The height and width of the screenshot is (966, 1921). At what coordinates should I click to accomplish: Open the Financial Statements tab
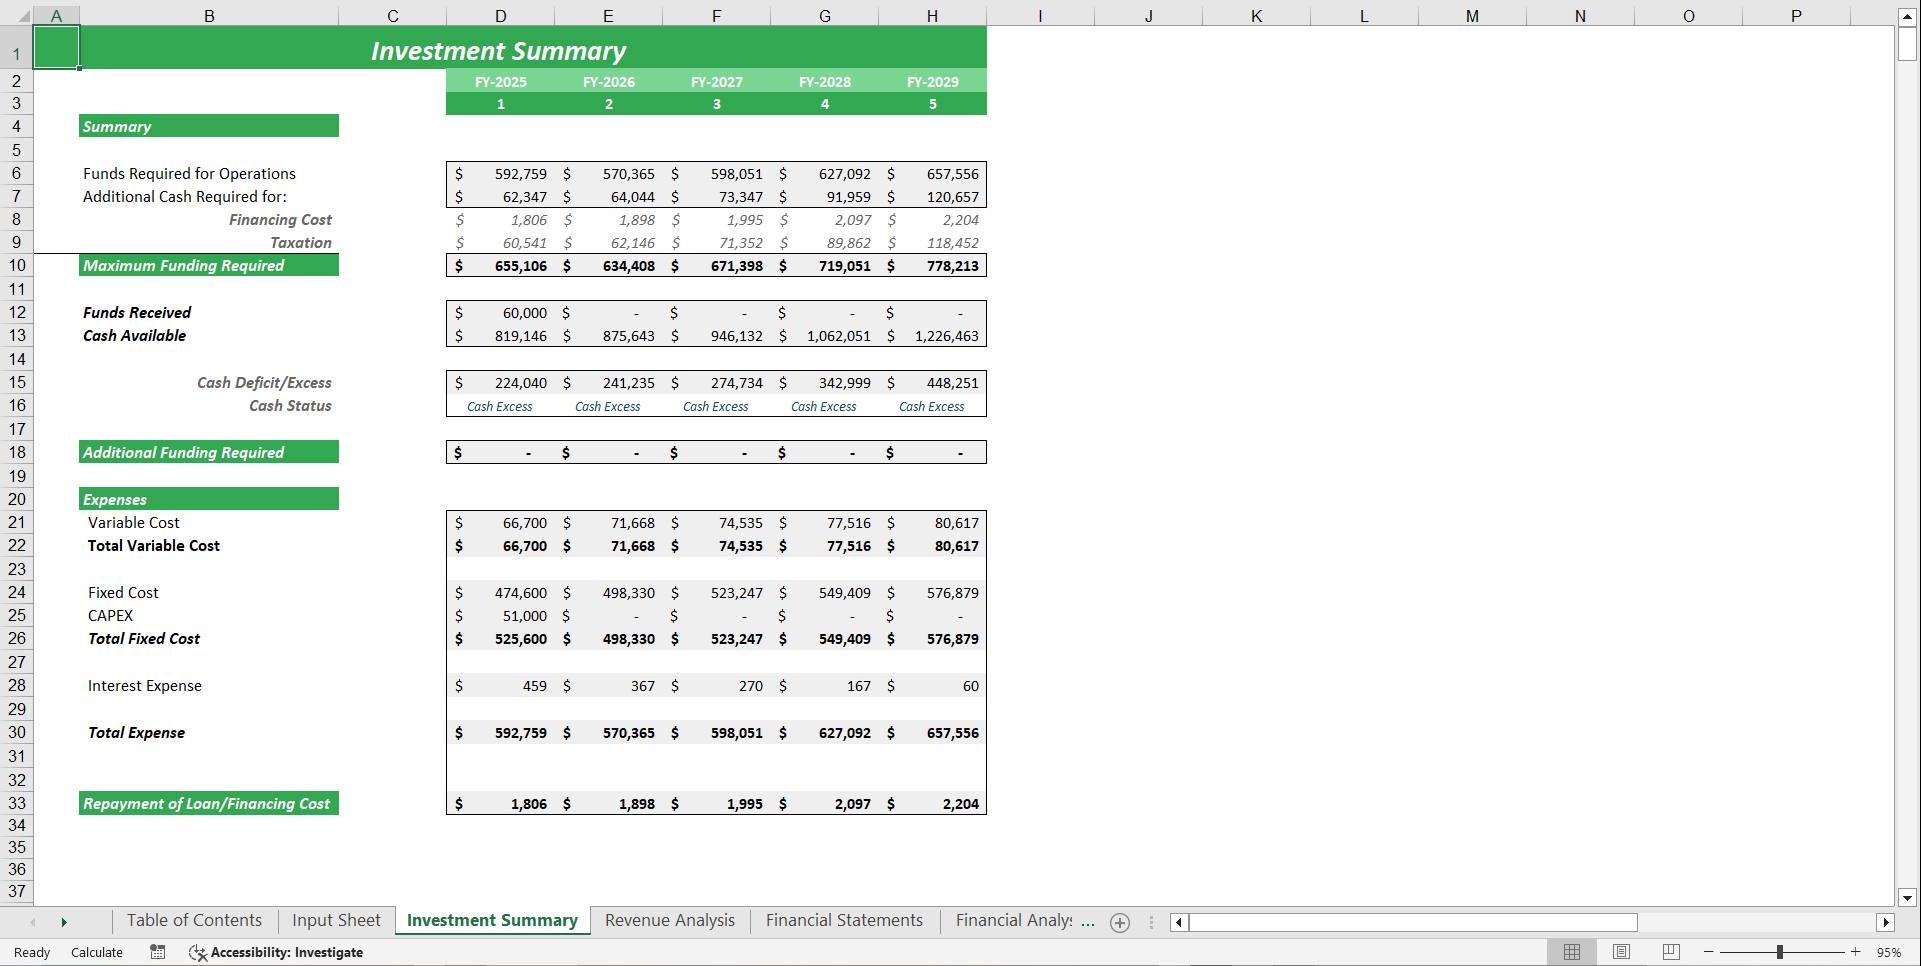843,920
